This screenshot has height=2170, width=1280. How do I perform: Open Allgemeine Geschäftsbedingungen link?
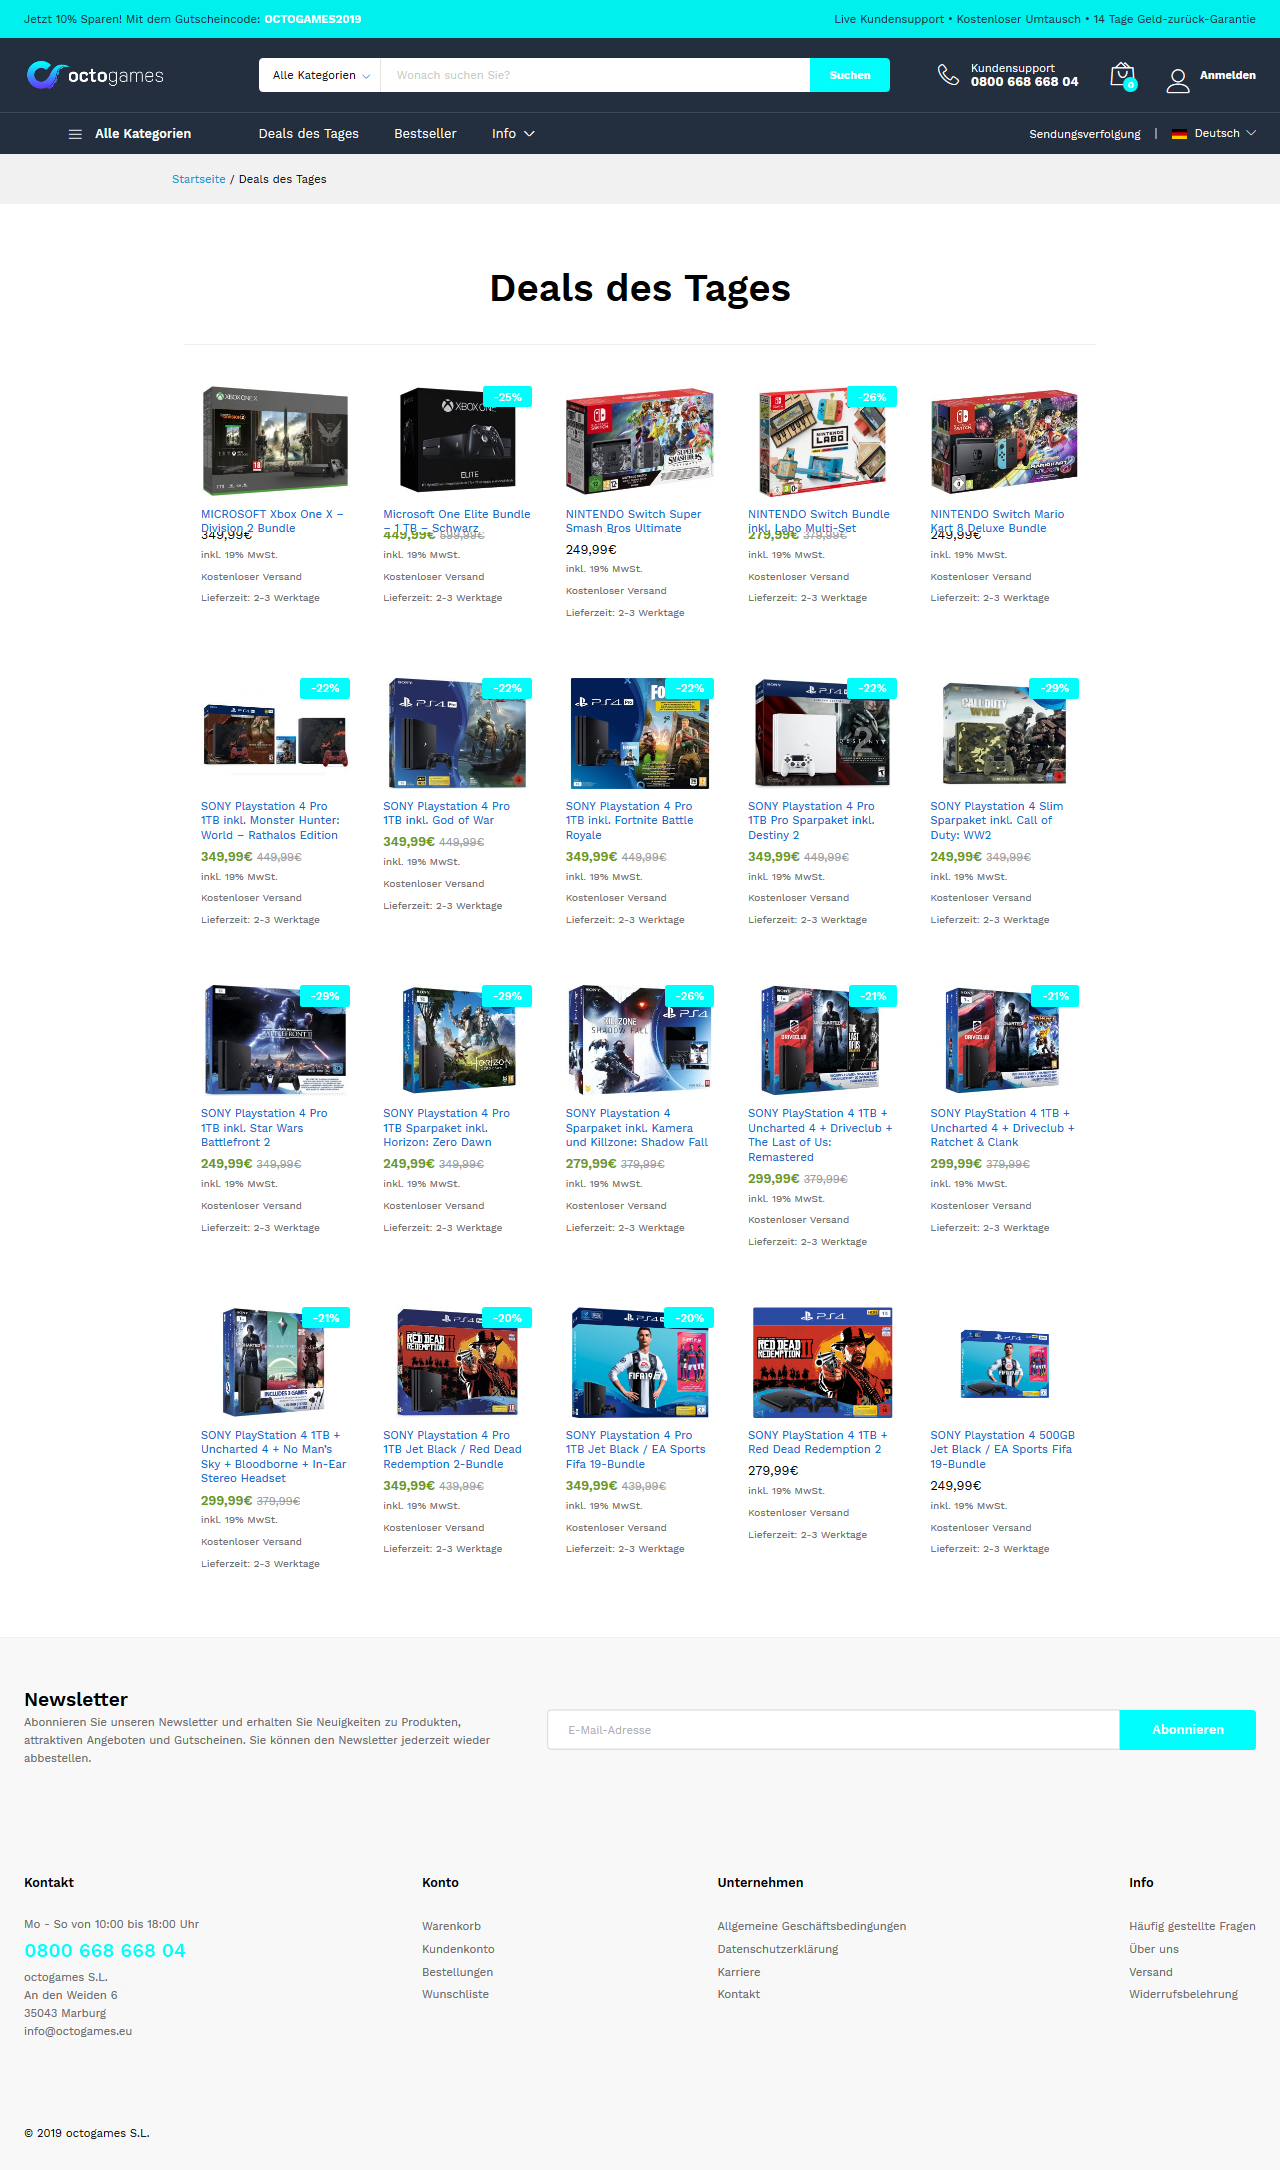(x=811, y=1926)
